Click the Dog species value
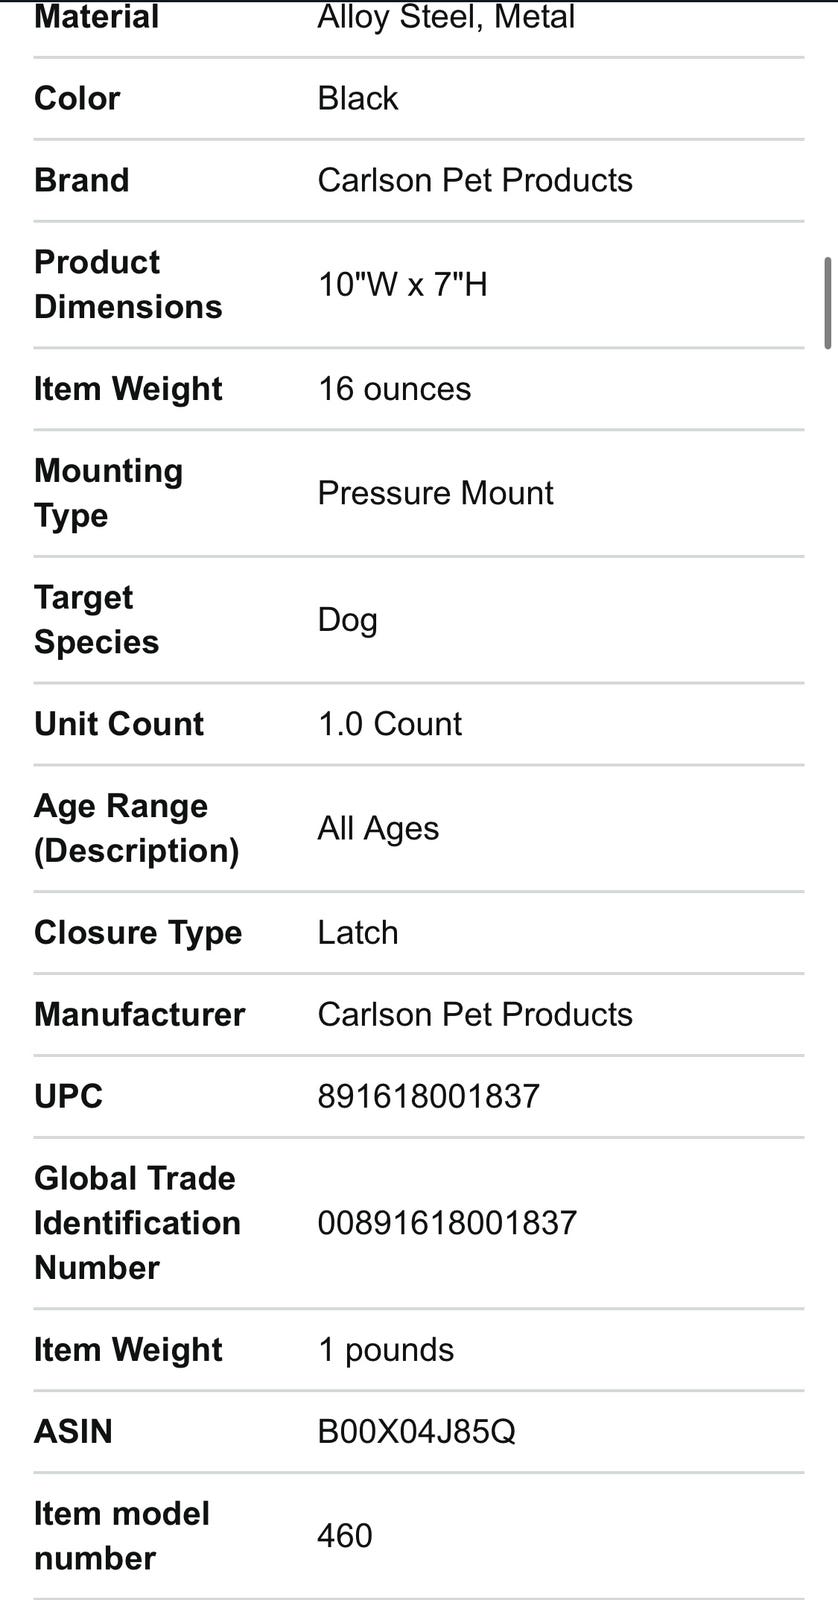 tap(347, 619)
